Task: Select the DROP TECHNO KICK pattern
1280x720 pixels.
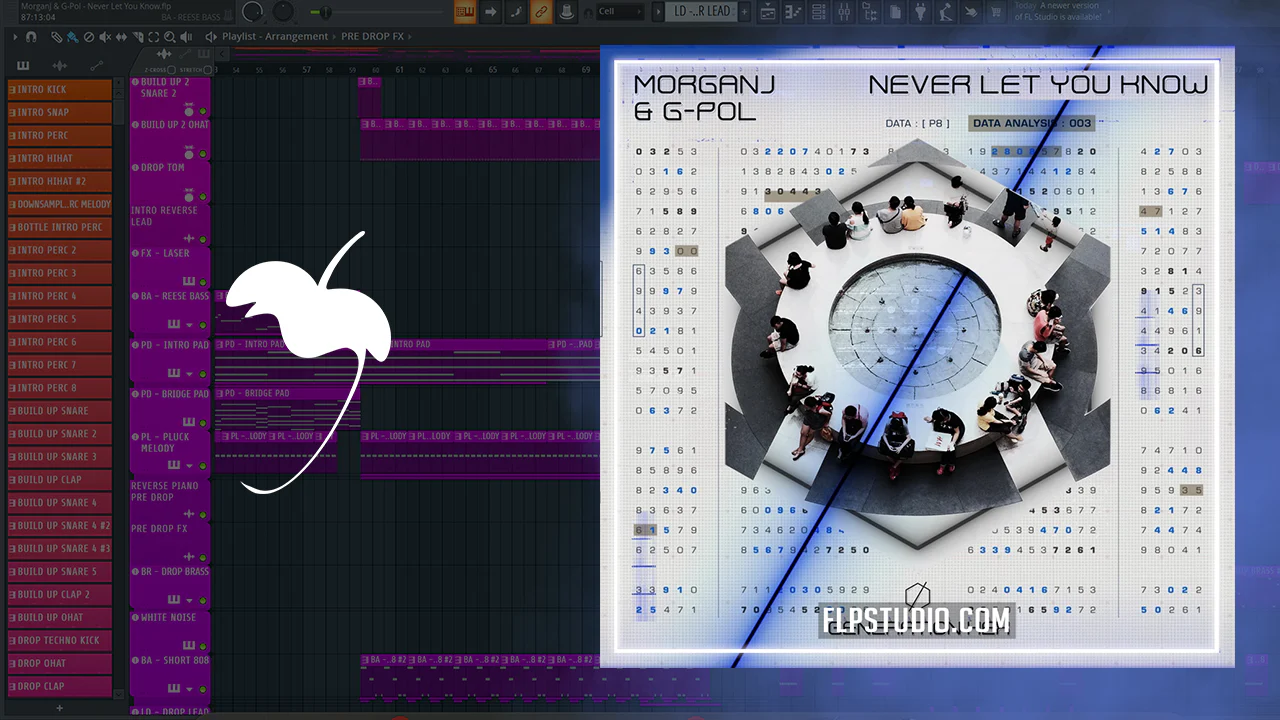Action: (x=60, y=641)
